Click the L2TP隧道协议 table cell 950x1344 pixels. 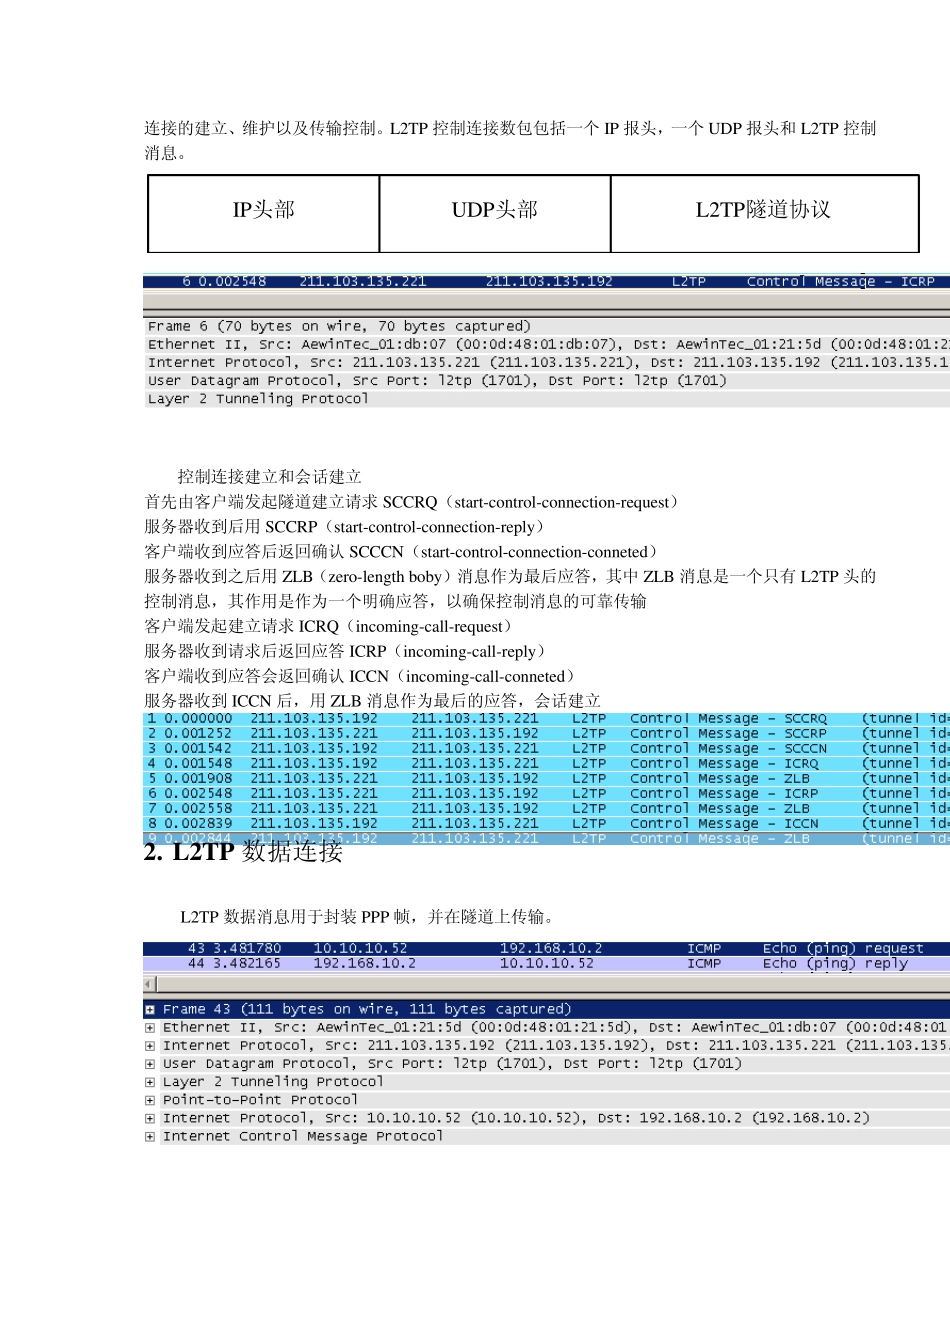(764, 213)
